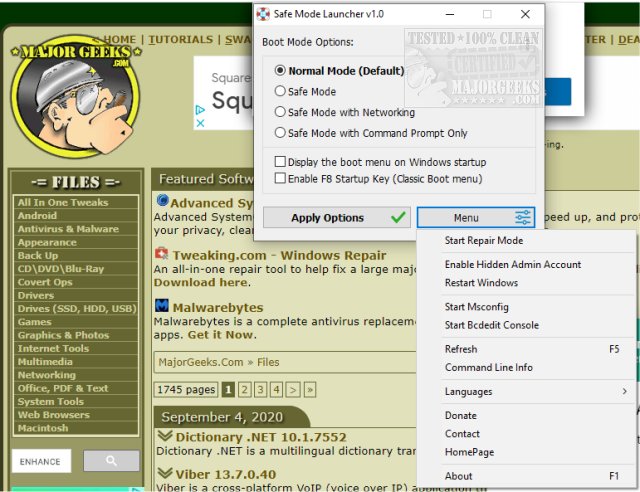Viewport: 640px width, 492px height.
Task: Open Dictionary .NET 10.1.7552 link
Action: (261, 437)
